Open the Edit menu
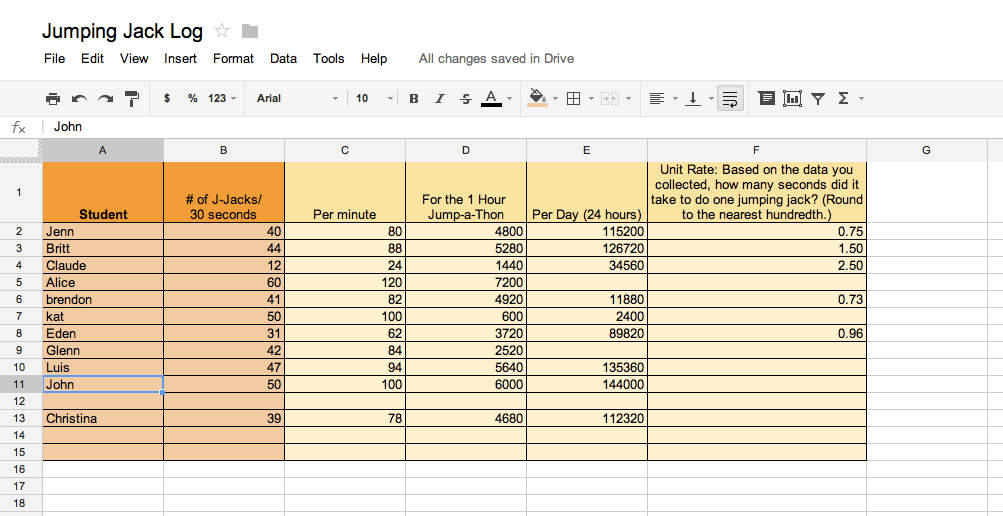The width and height of the screenshot is (1003, 516). (x=92, y=58)
